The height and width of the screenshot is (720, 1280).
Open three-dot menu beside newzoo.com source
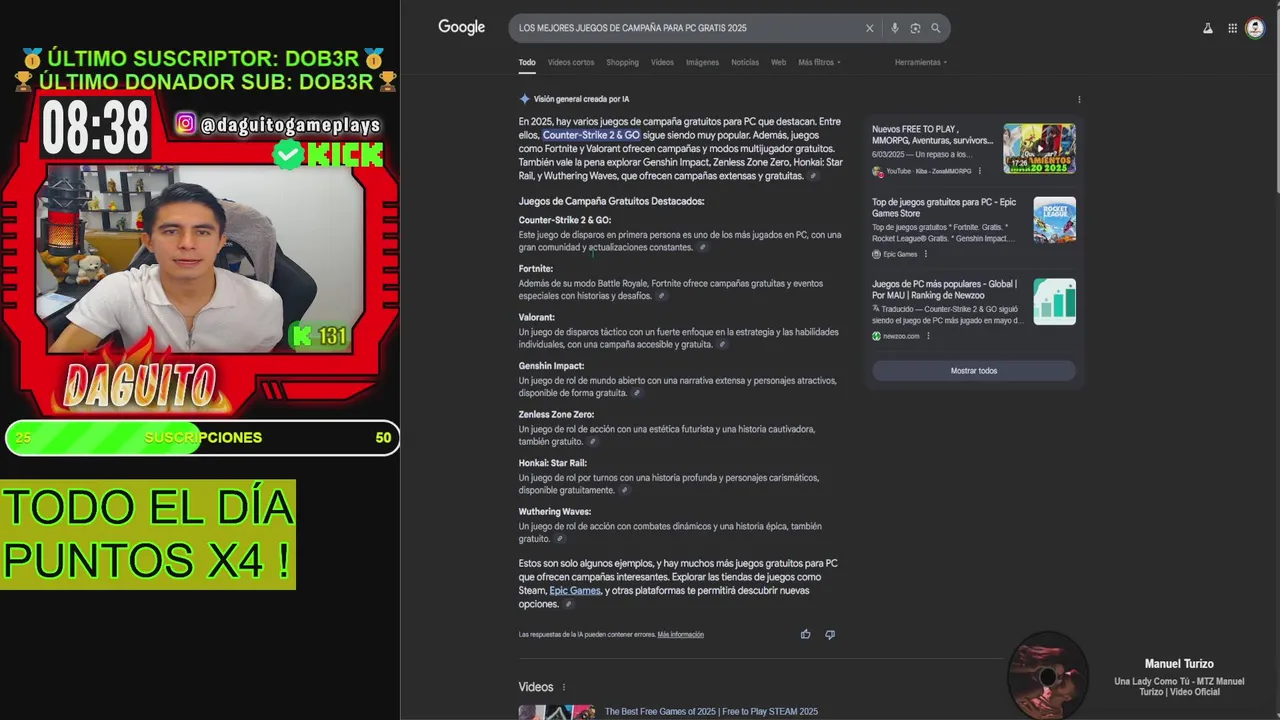(x=928, y=336)
